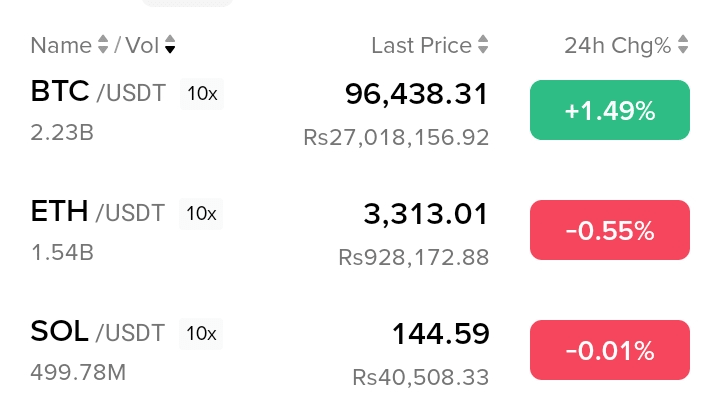Click the Name column header

click(x=61, y=45)
